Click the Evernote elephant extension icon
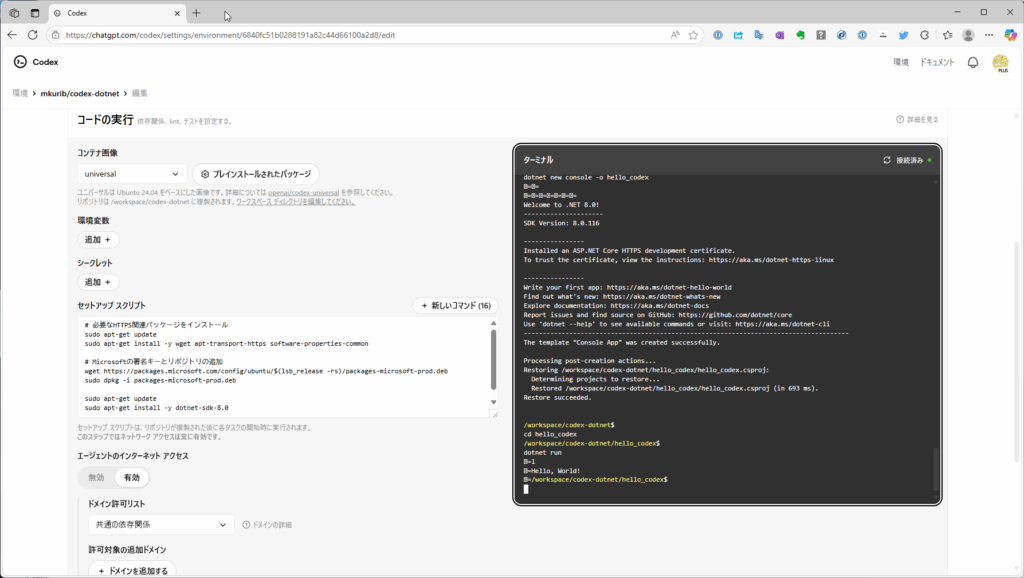 click(x=800, y=35)
